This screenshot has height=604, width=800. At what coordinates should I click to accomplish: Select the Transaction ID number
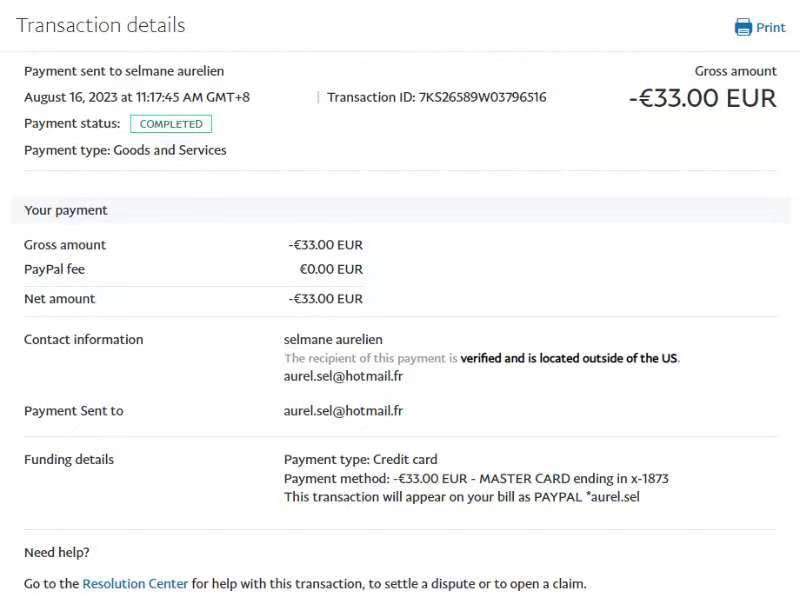(482, 97)
